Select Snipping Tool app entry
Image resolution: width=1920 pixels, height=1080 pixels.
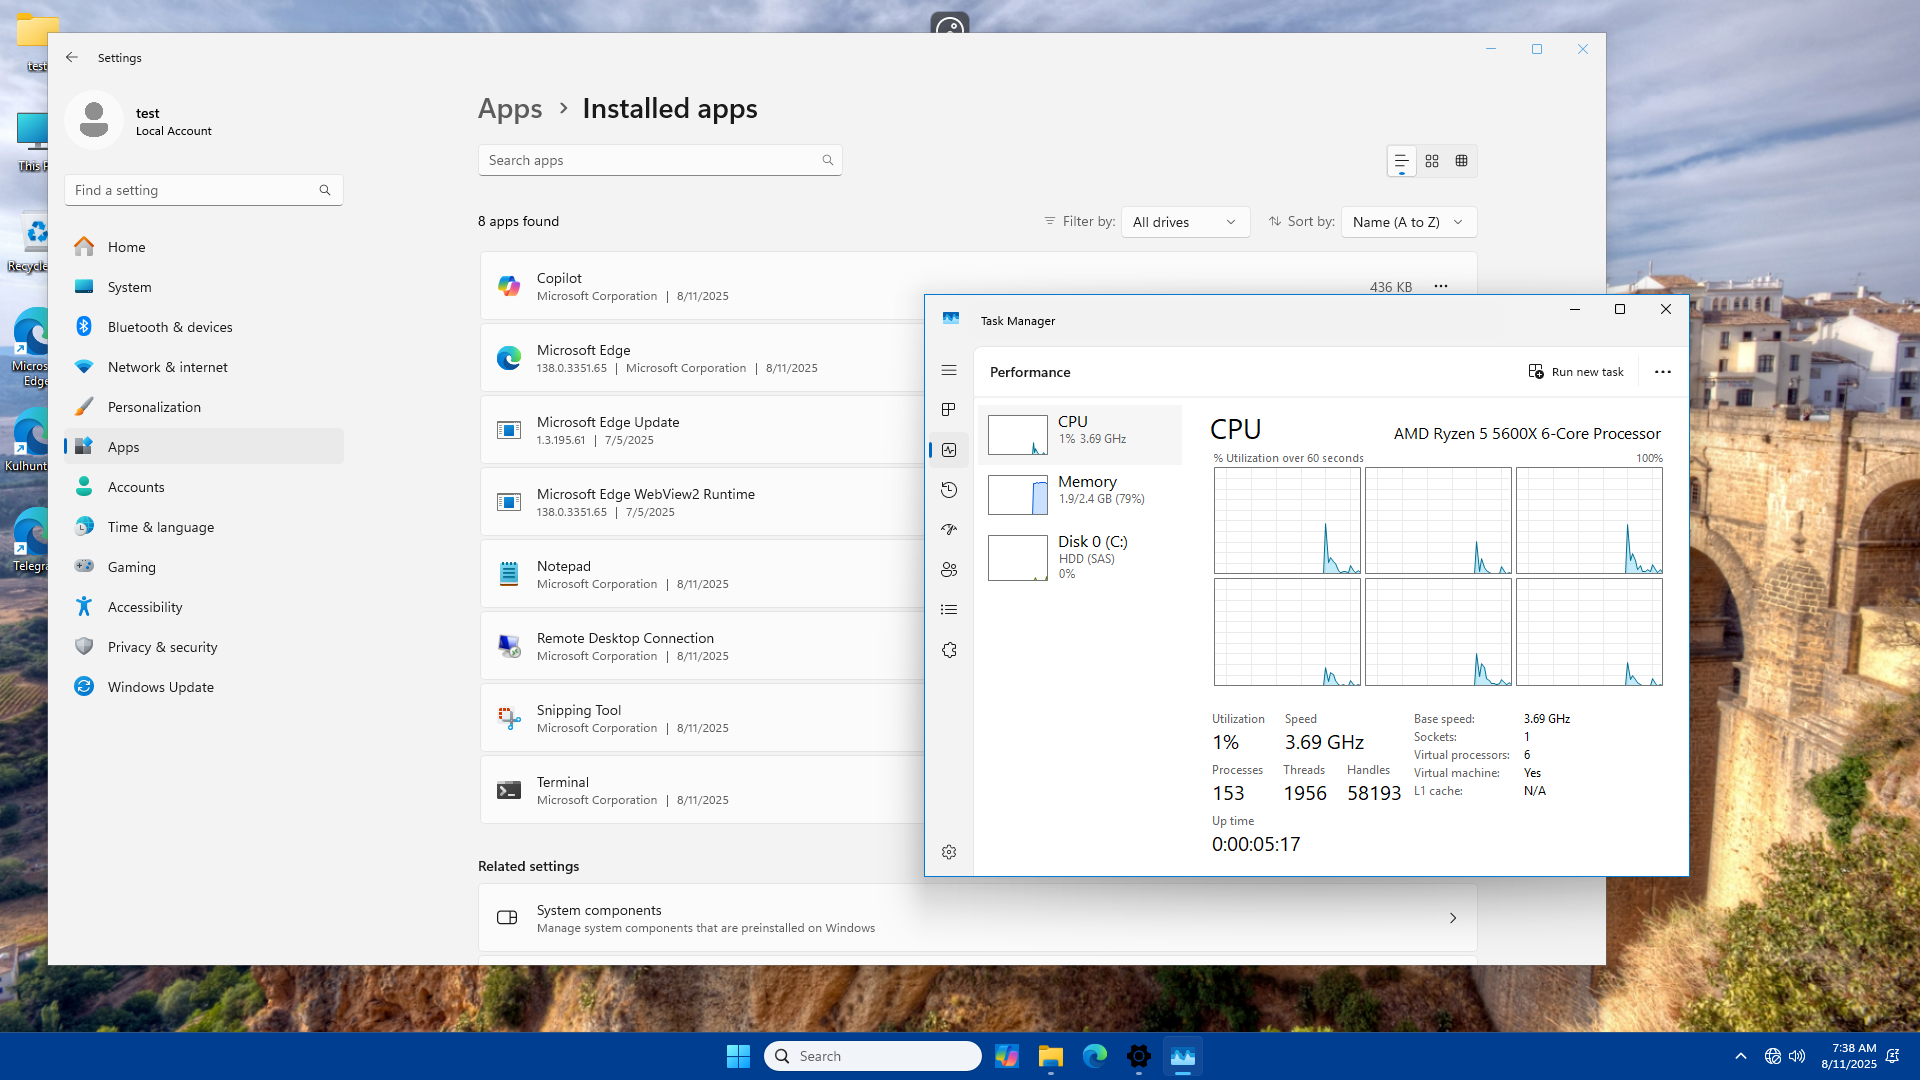(702, 718)
